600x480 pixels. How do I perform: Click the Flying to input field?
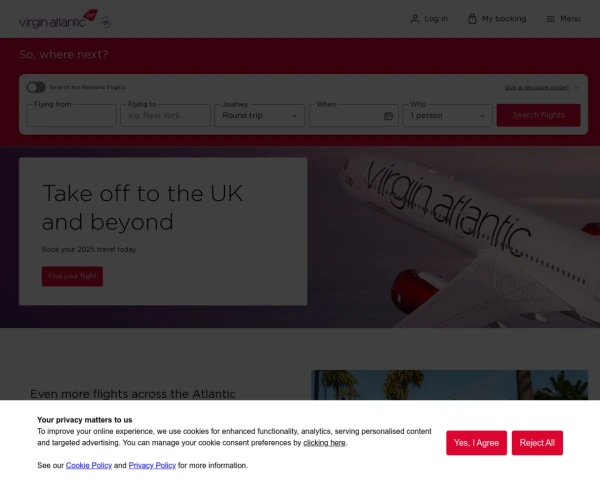165,116
